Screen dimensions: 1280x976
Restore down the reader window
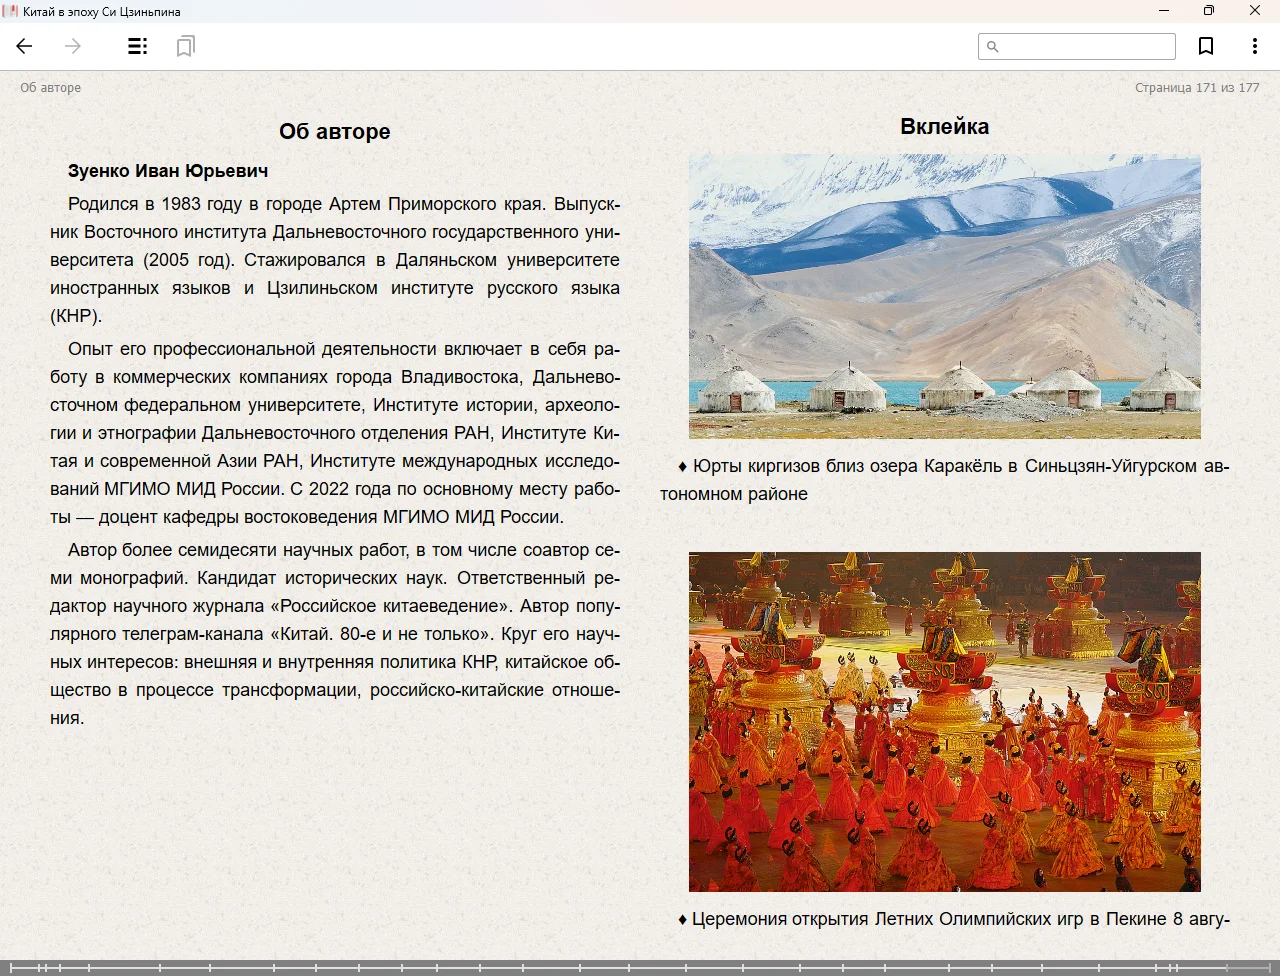pos(1208,11)
